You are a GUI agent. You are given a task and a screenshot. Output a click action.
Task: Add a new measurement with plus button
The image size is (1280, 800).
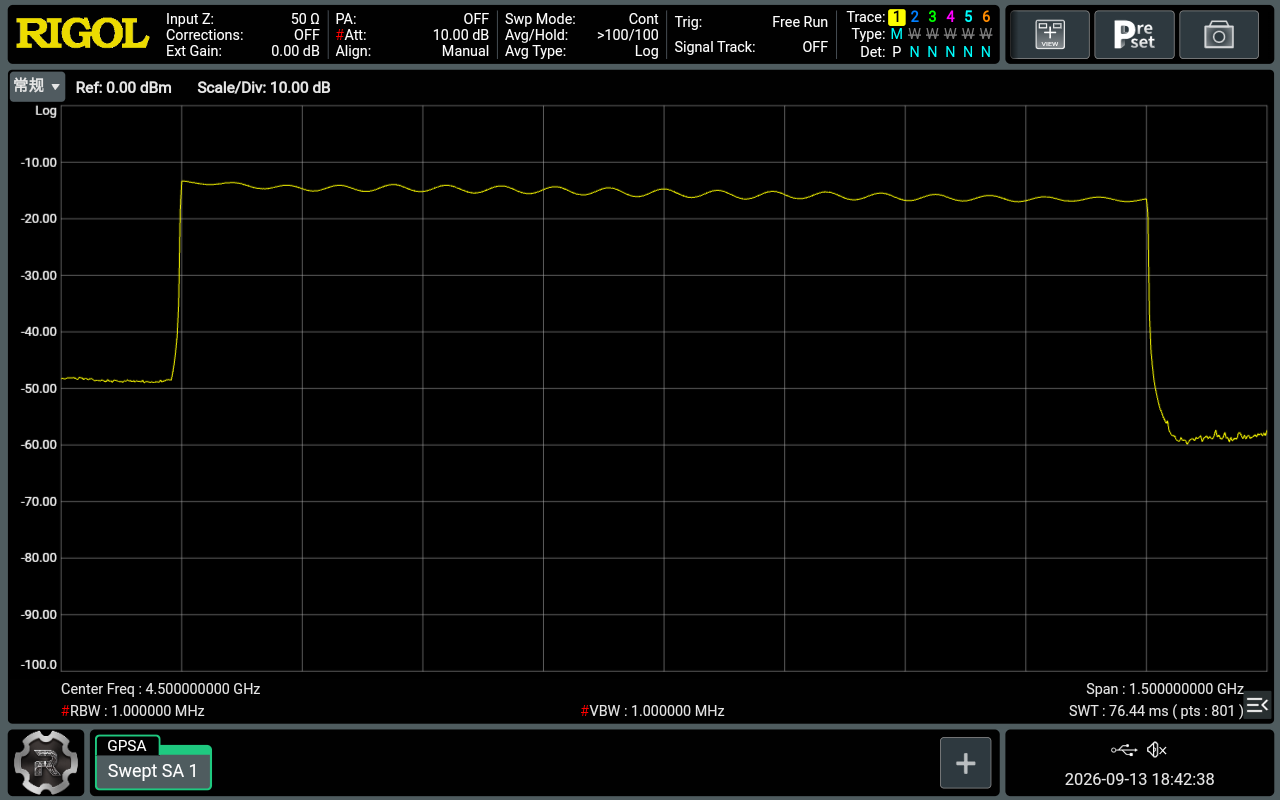click(x=965, y=763)
